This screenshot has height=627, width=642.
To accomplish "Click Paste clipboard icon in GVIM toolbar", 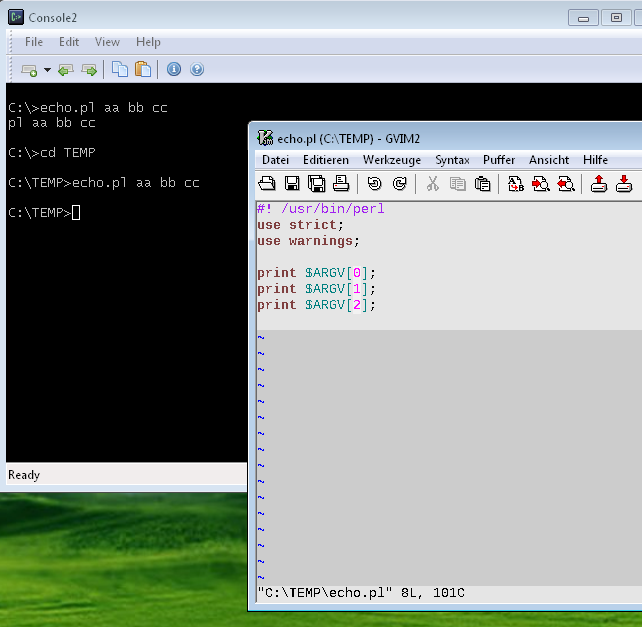I will tap(482, 183).
